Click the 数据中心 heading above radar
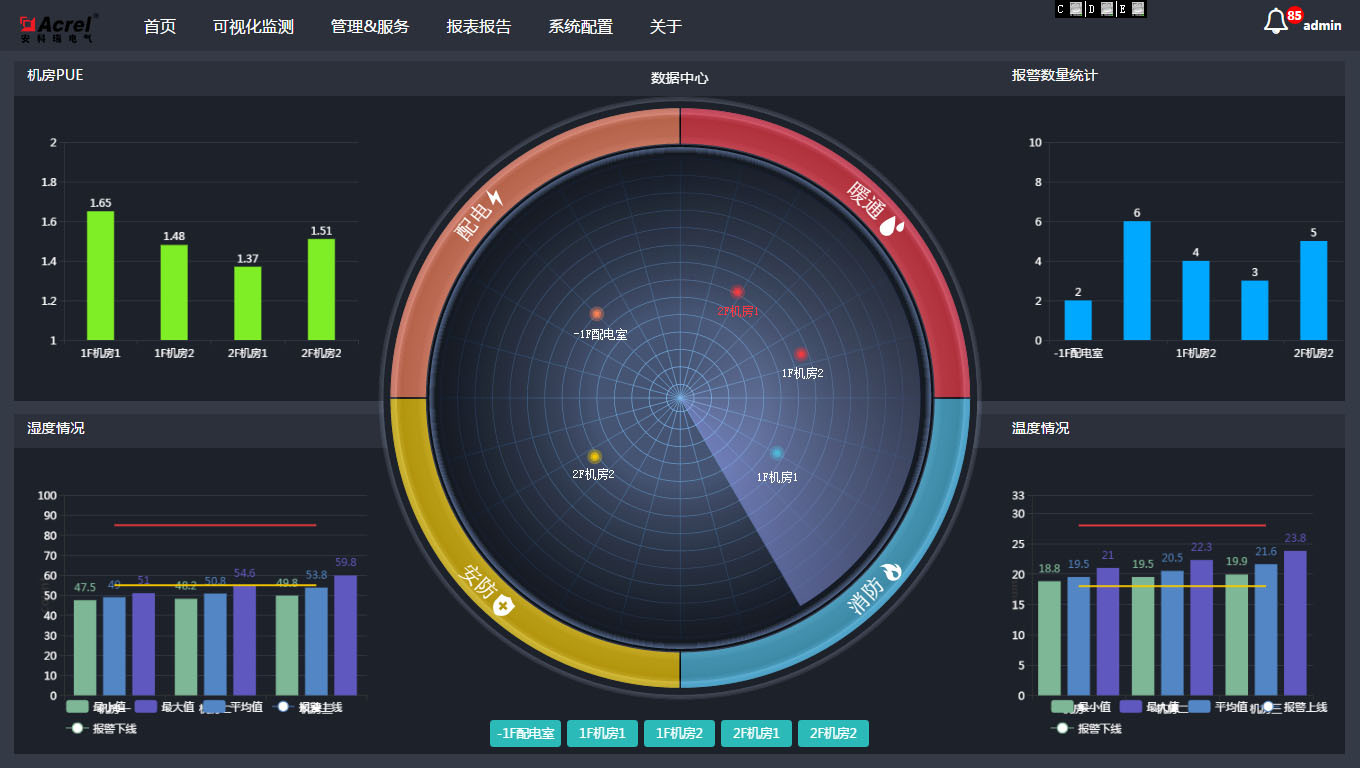This screenshot has height=768, width=1360. [x=680, y=78]
